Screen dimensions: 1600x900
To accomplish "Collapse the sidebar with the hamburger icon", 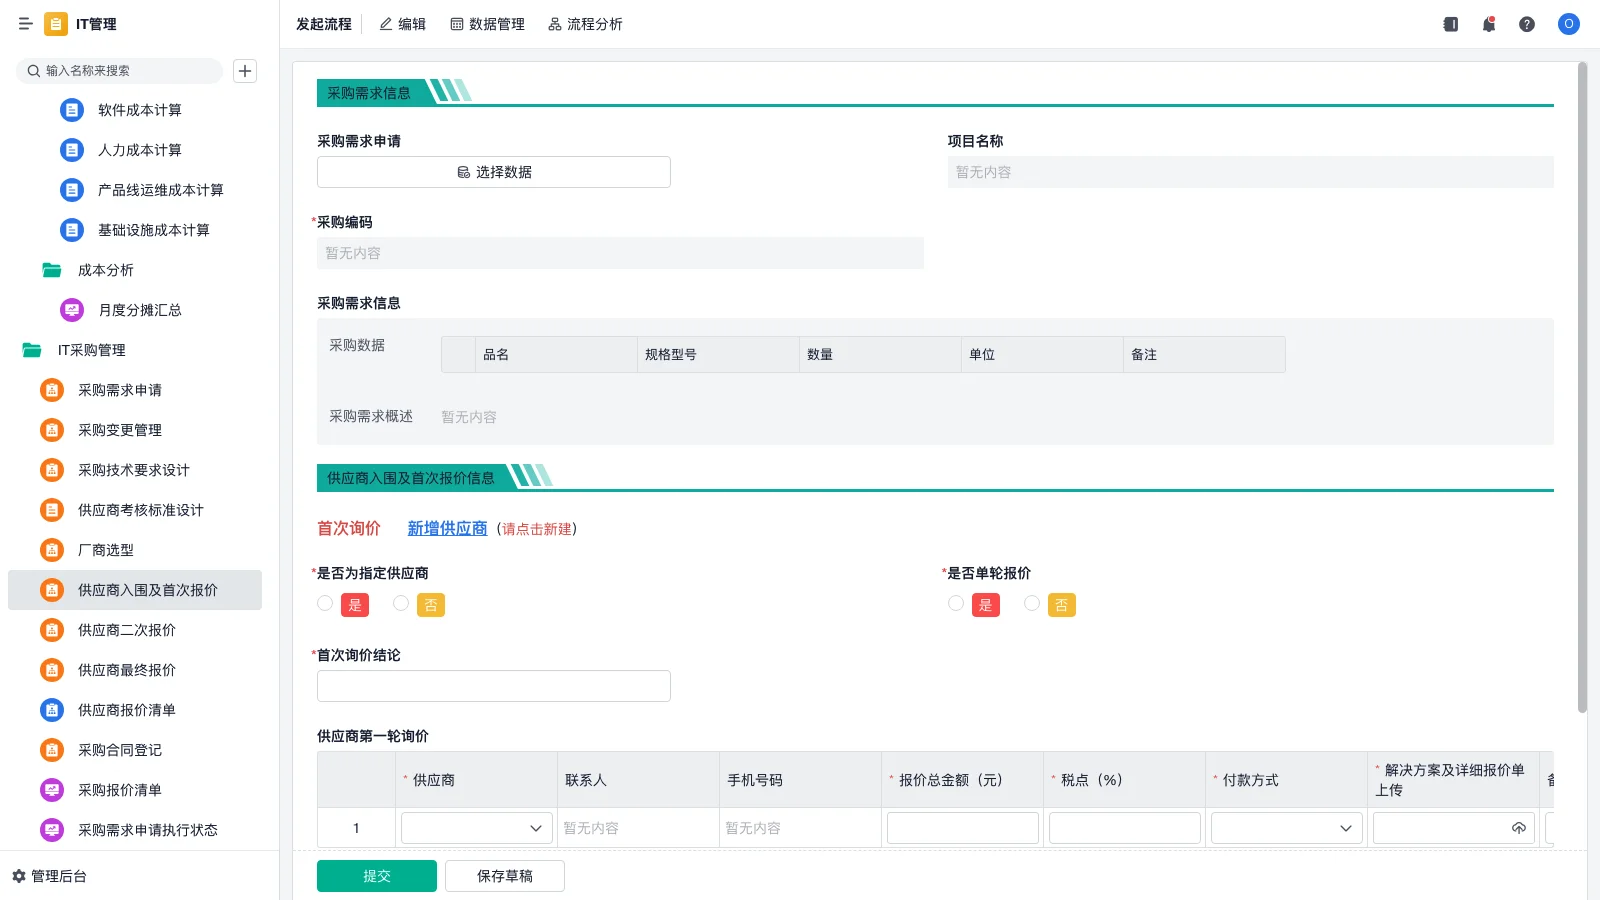I will click(x=25, y=24).
